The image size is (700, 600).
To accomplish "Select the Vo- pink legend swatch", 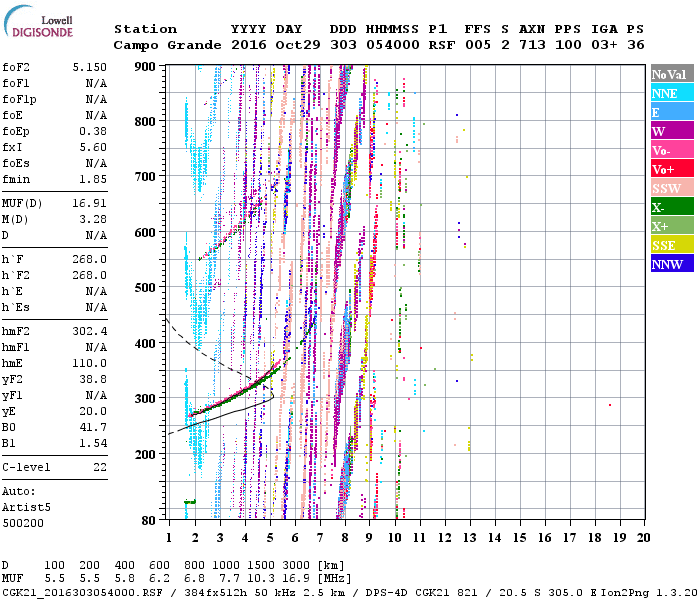I will tap(672, 150).
